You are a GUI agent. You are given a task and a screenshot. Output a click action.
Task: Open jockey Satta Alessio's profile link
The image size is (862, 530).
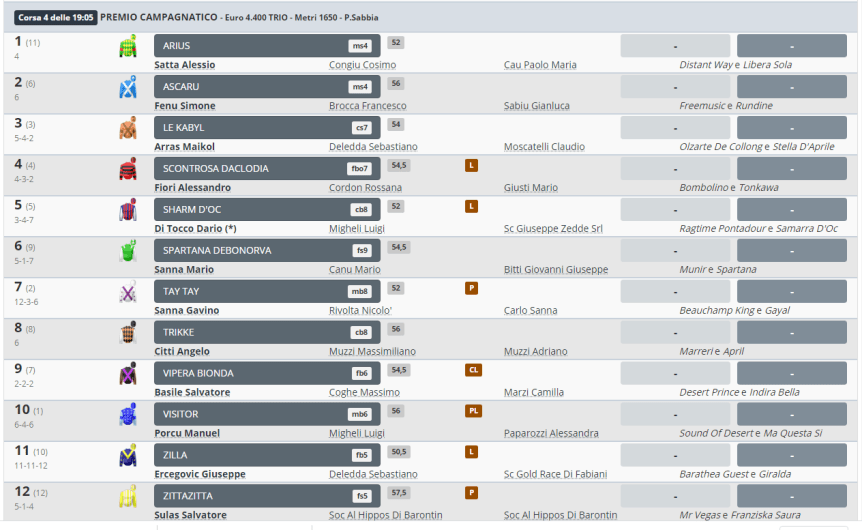[x=185, y=65]
